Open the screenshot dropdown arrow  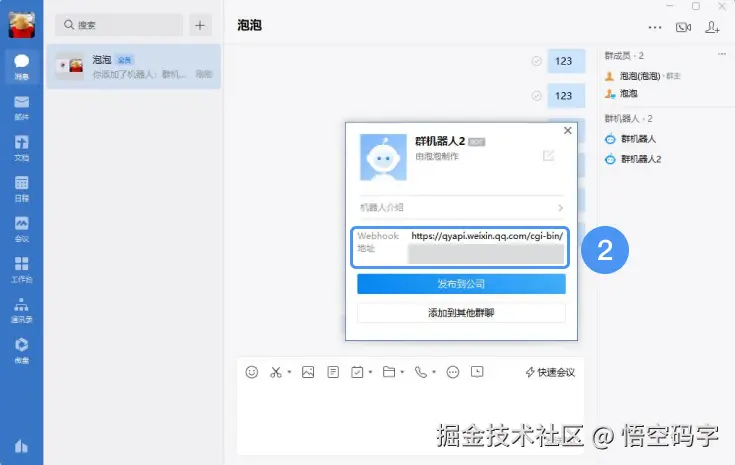[289, 372]
